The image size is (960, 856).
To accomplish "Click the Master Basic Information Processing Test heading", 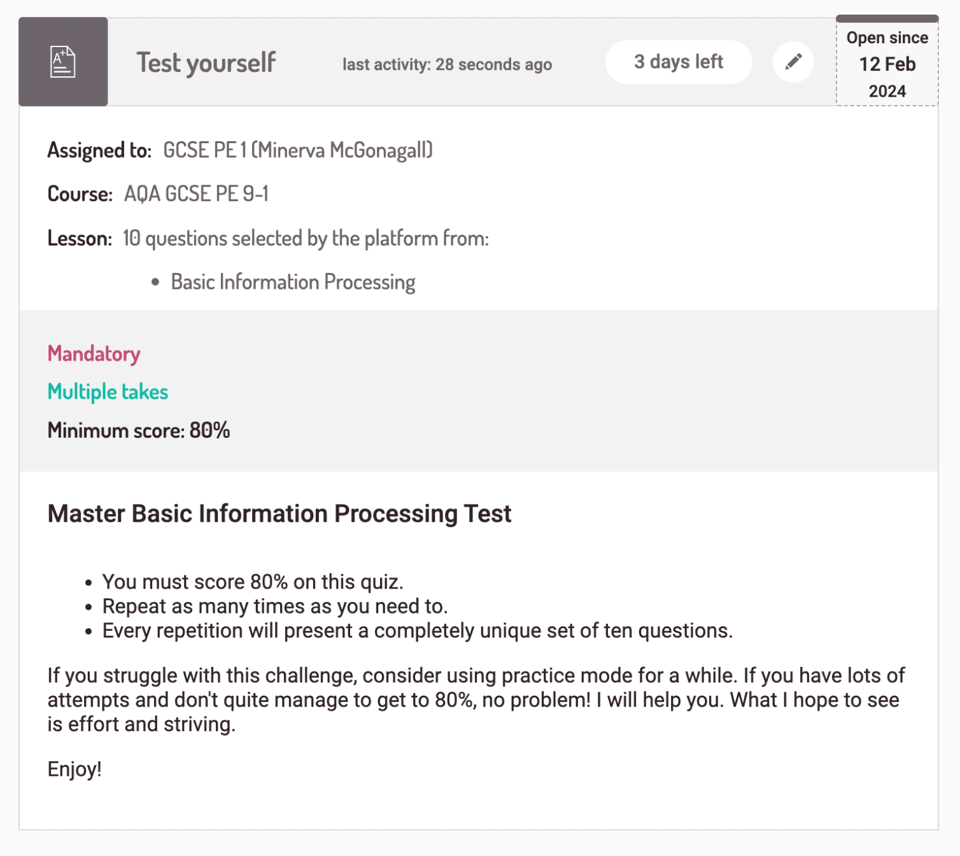I will click(x=279, y=513).
